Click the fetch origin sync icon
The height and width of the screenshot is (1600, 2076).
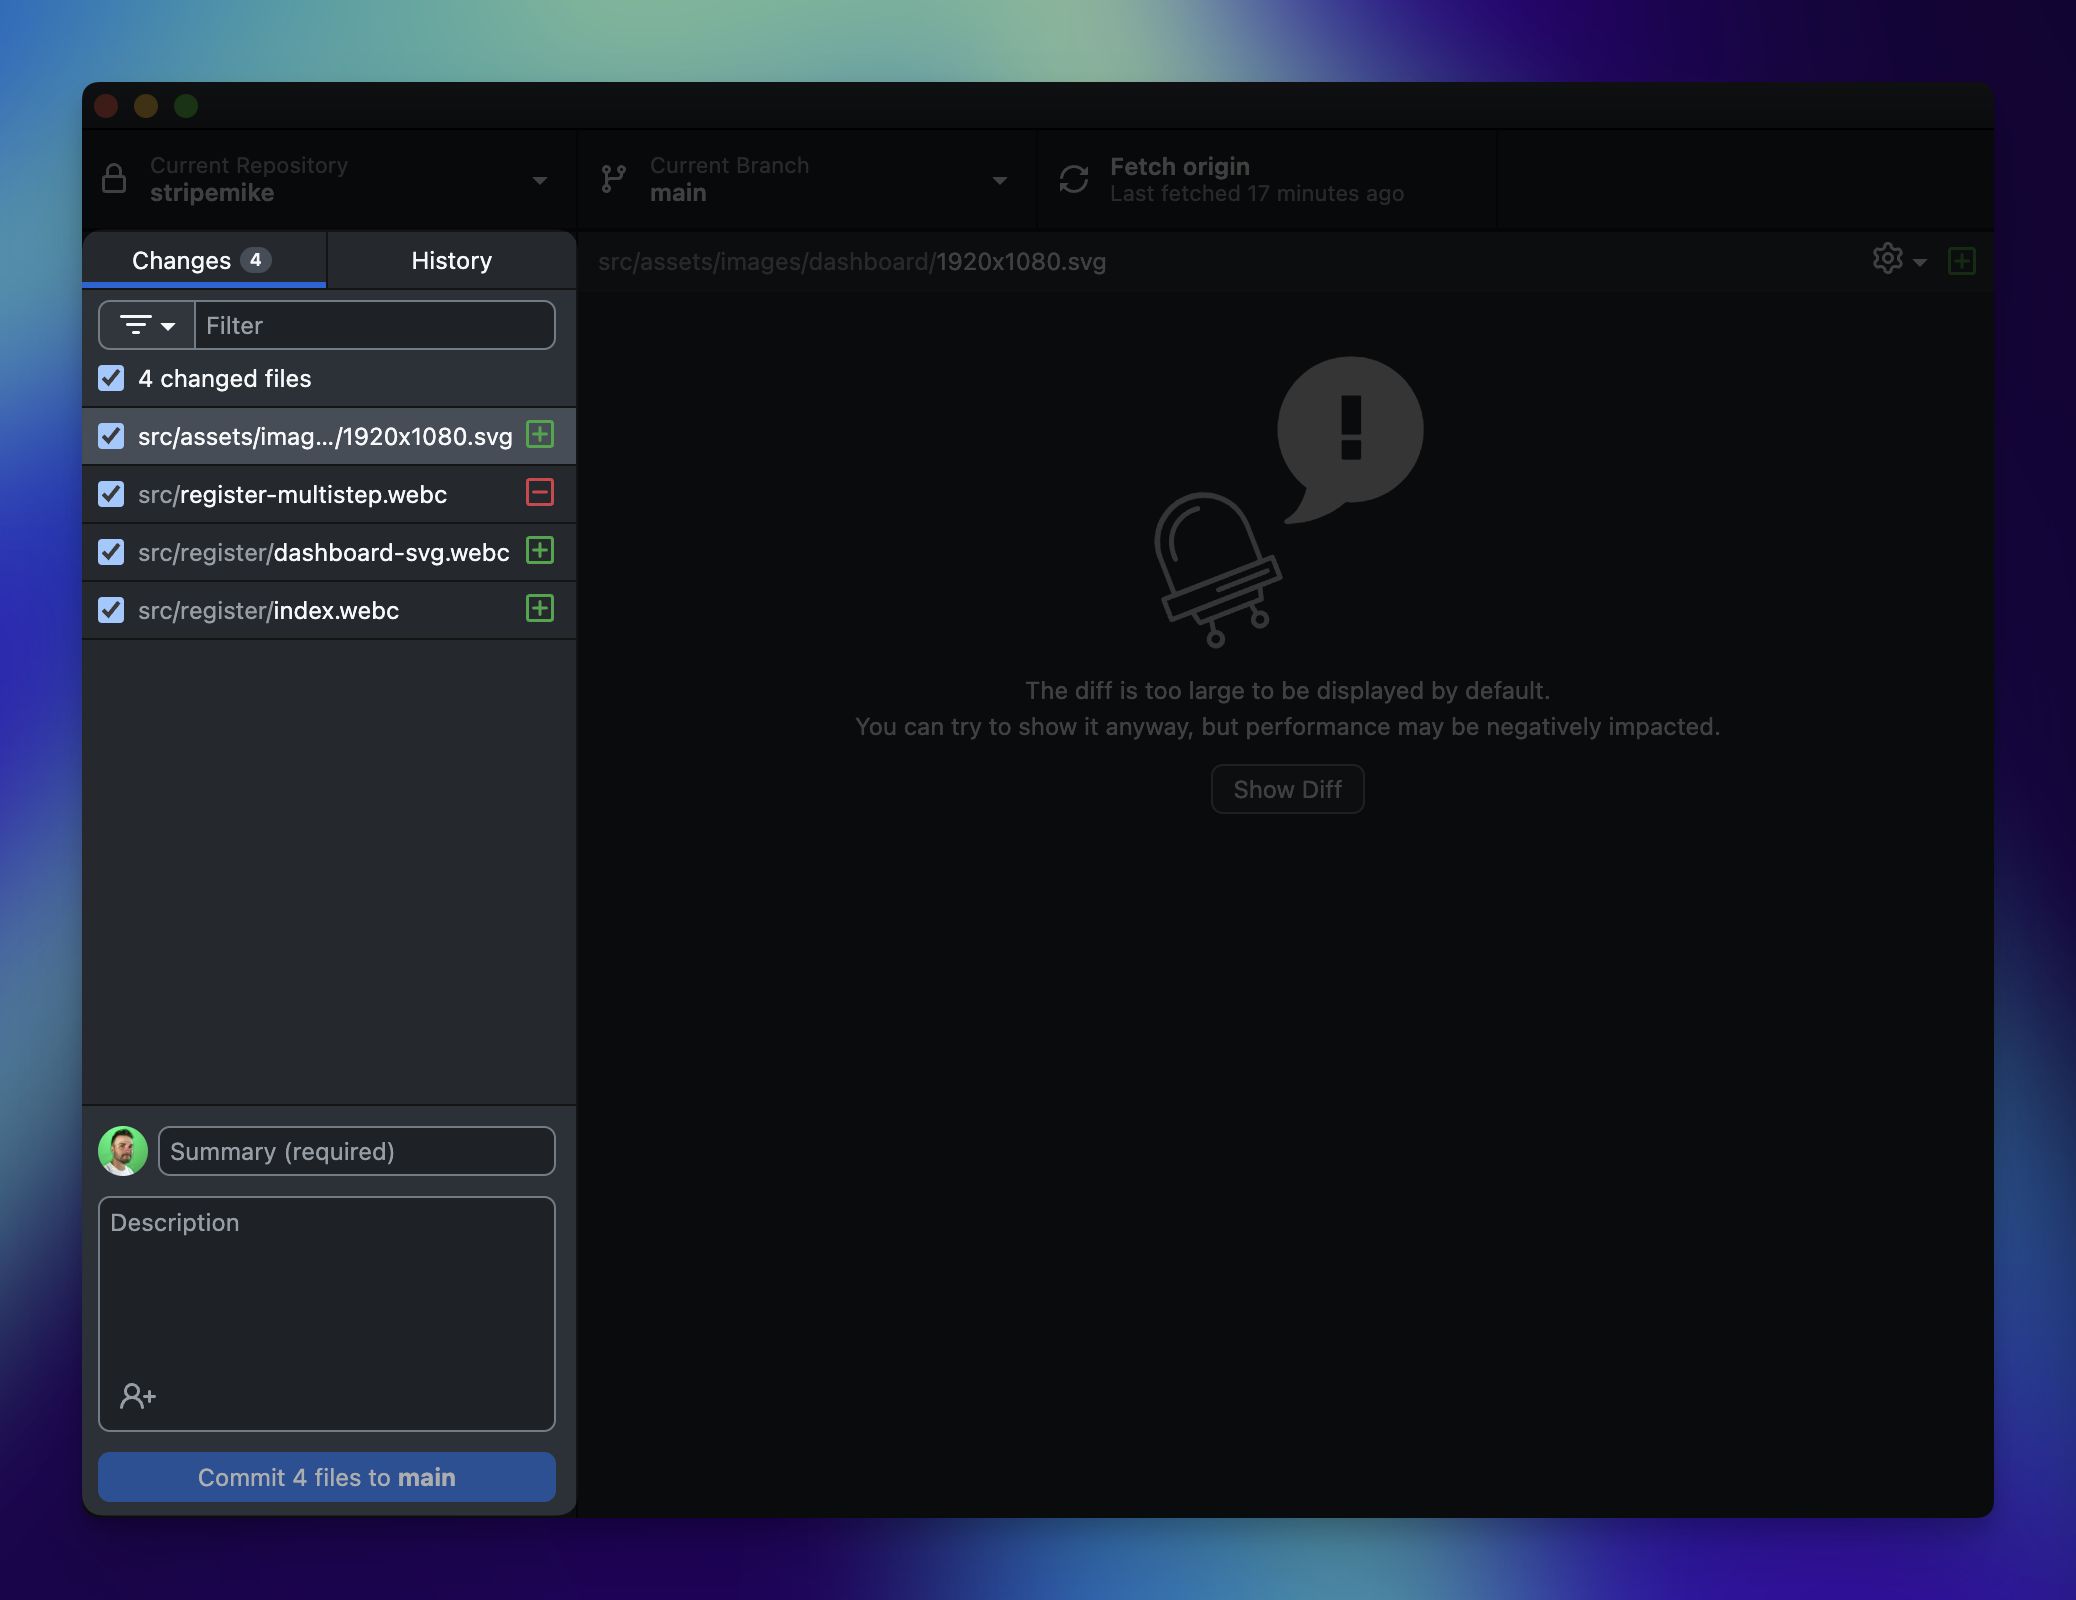tap(1074, 179)
